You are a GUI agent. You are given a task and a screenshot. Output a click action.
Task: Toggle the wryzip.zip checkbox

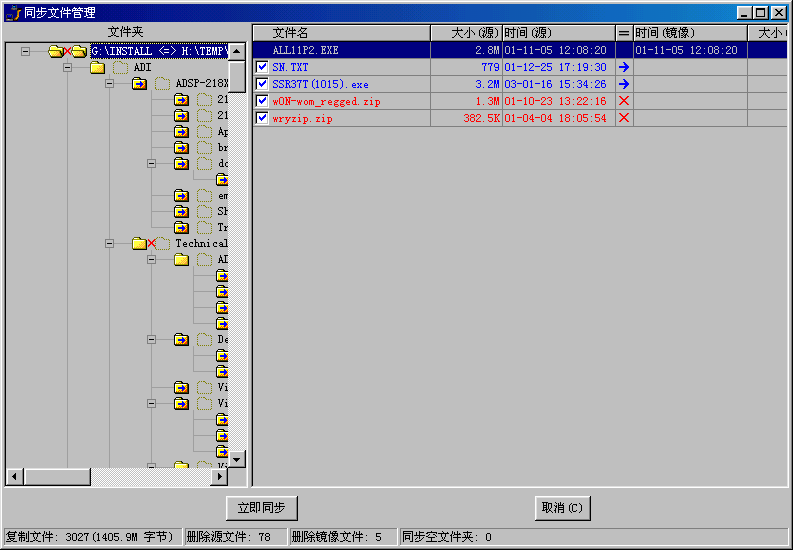(262, 118)
